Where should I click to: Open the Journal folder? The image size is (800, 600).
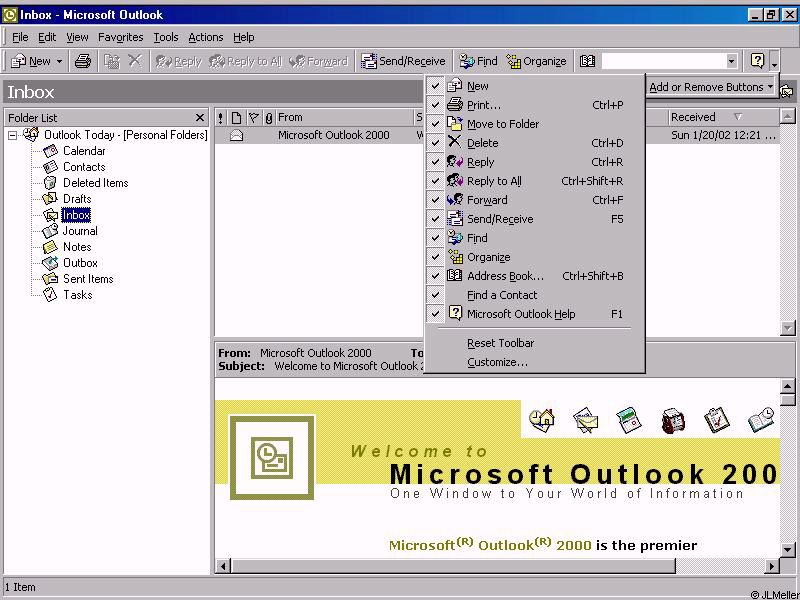(80, 231)
